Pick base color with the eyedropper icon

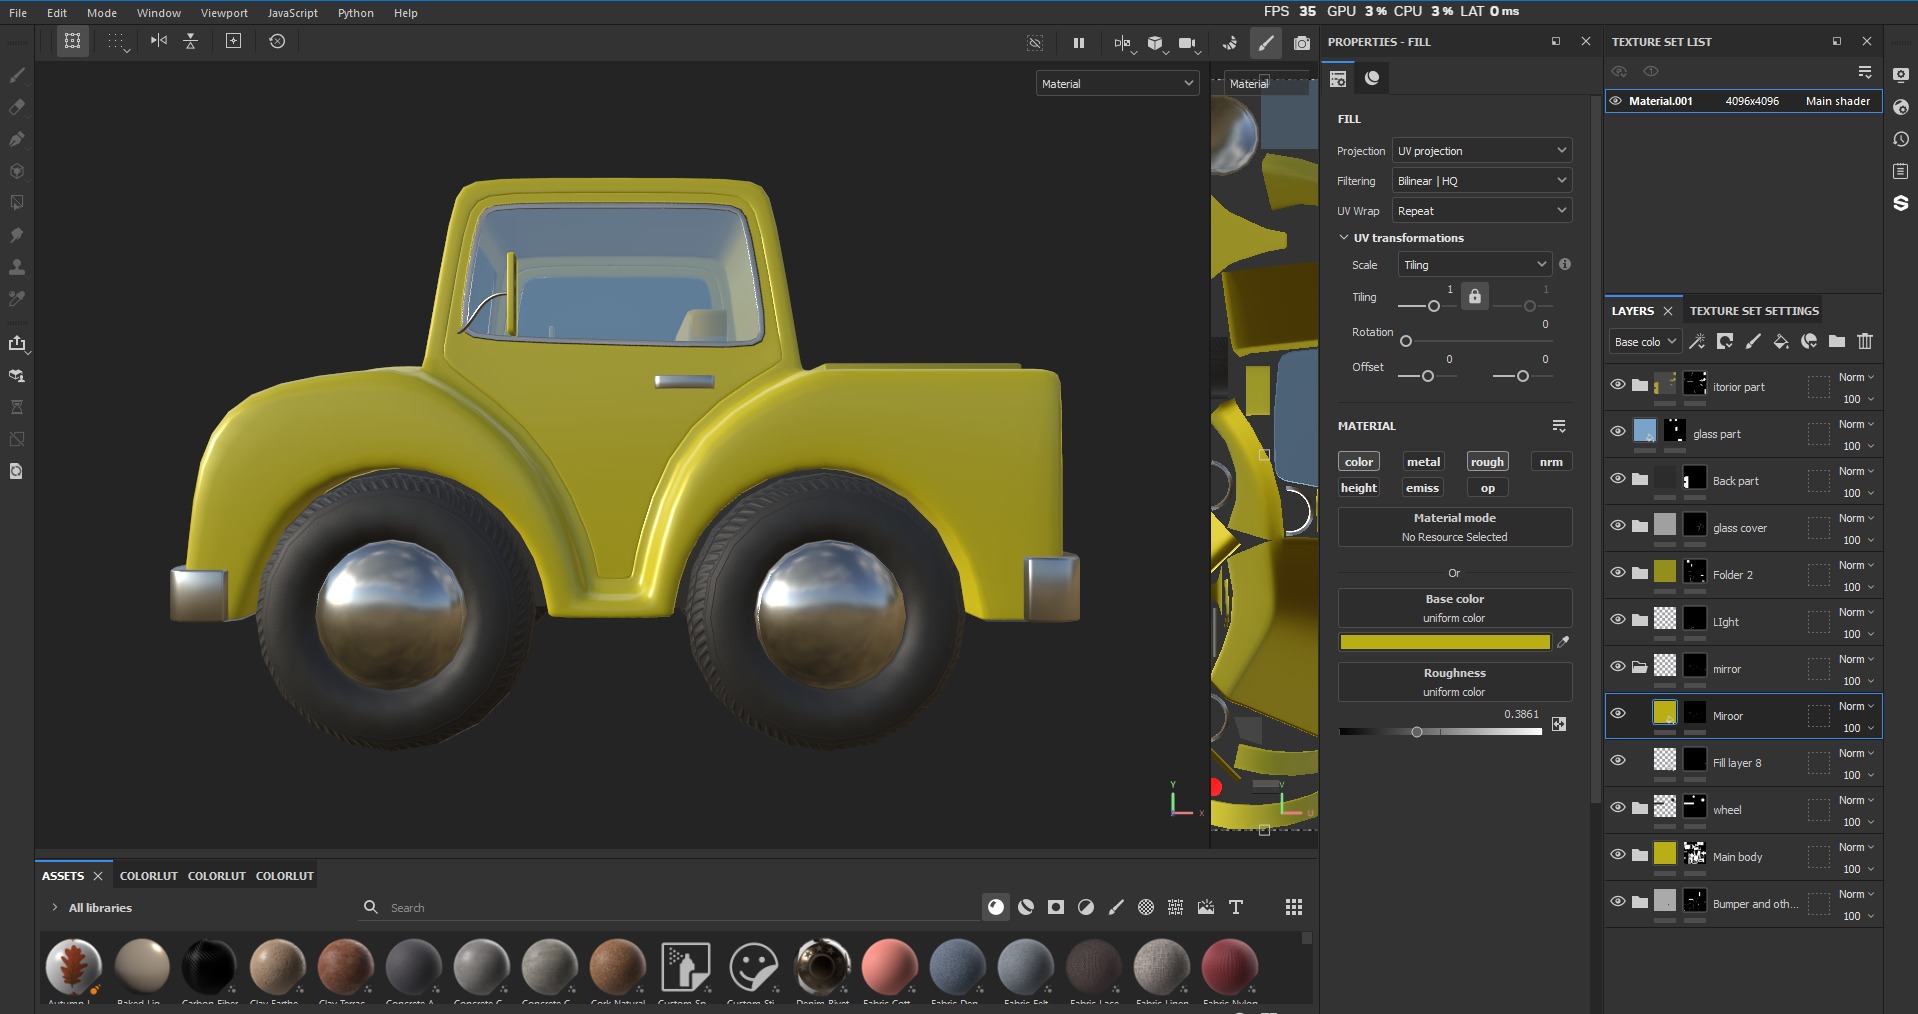1563,642
